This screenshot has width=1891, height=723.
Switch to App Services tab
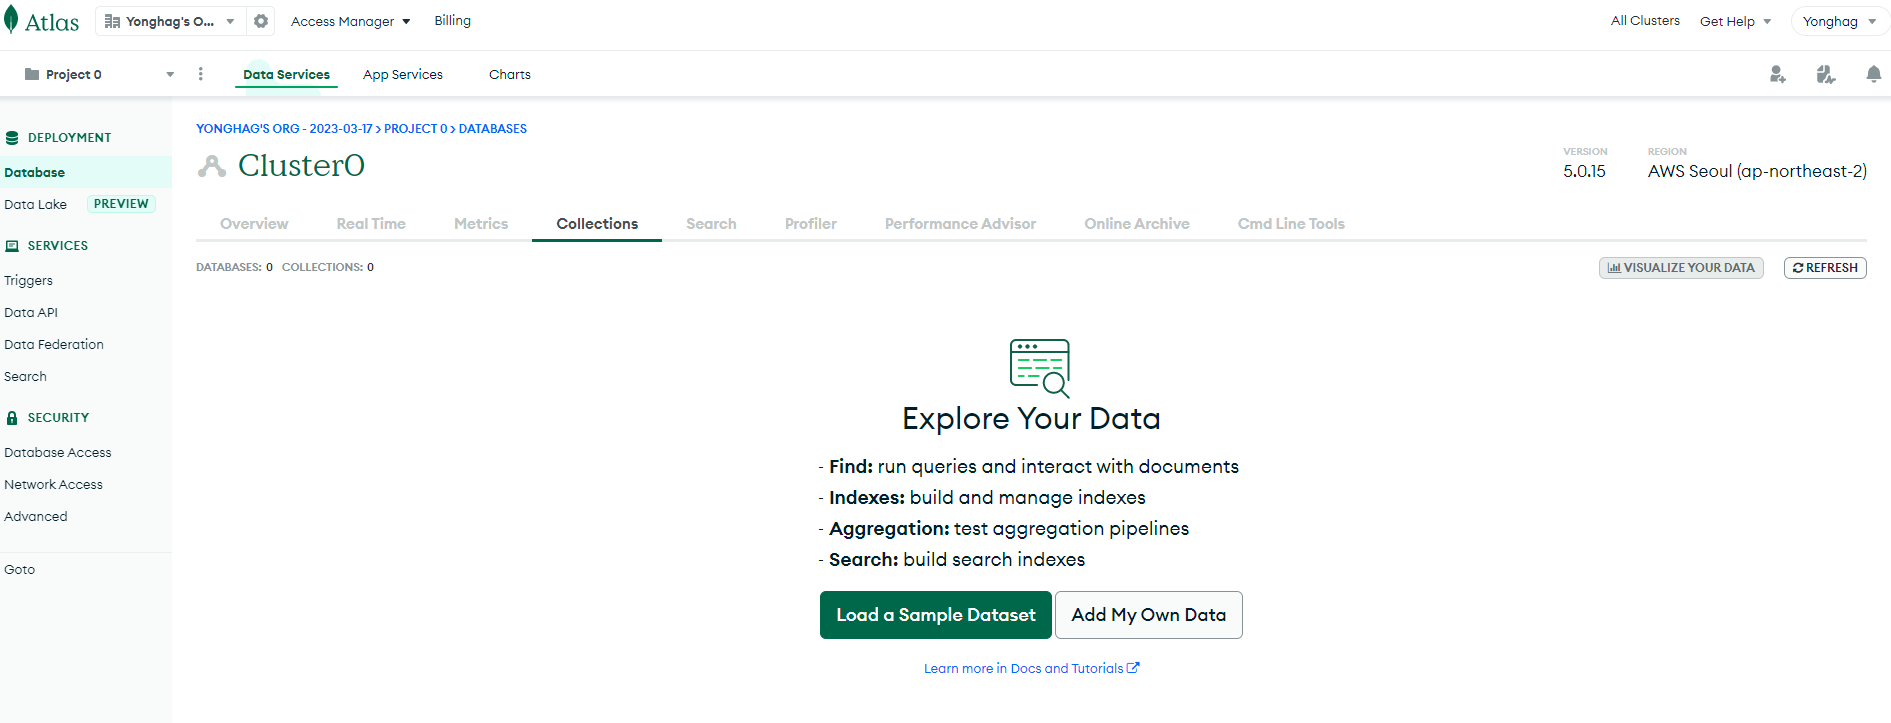coord(403,74)
